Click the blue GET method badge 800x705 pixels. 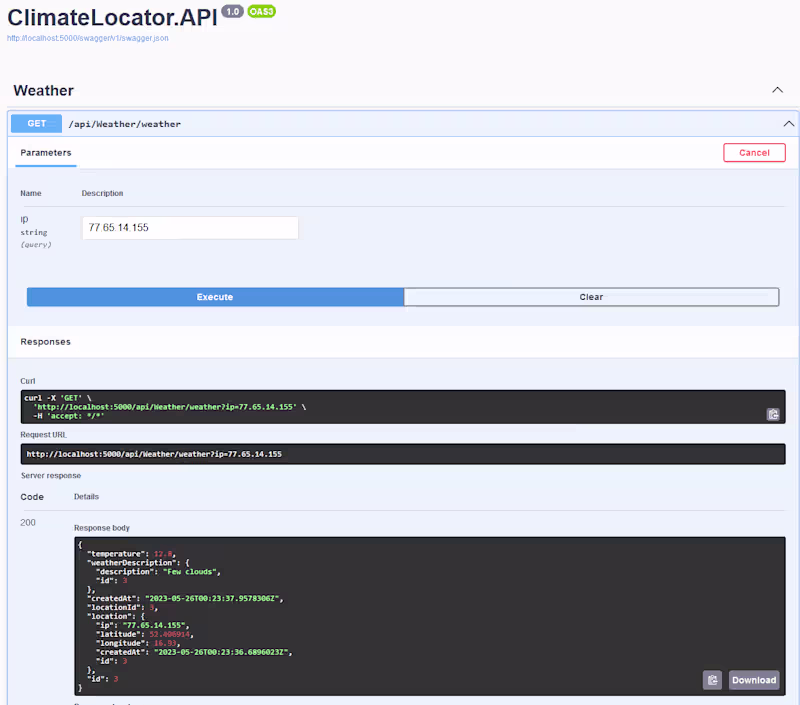tap(36, 124)
